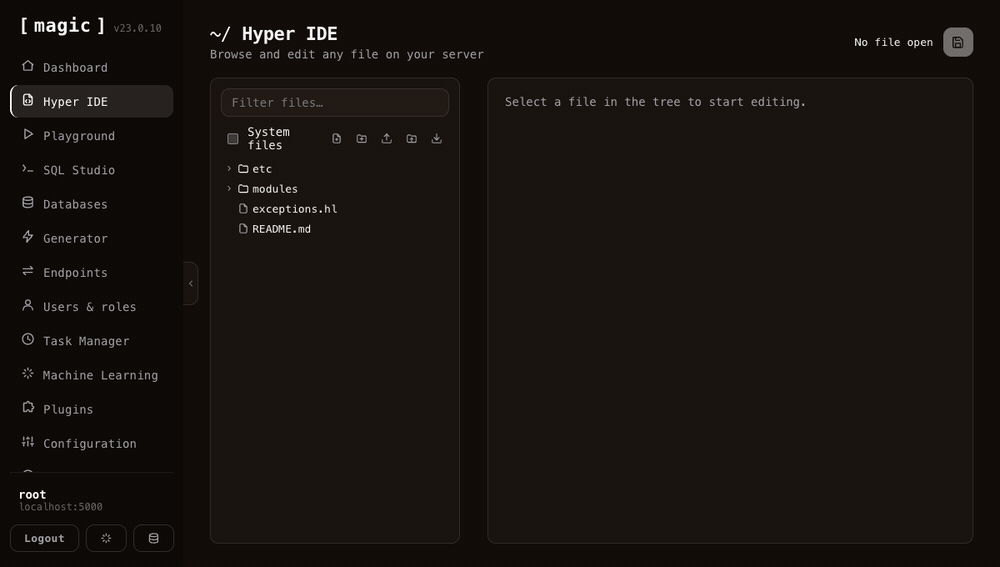This screenshot has height=567, width=1000.
Task: Click the 'localhost:5000' server text
Action: click(61, 507)
